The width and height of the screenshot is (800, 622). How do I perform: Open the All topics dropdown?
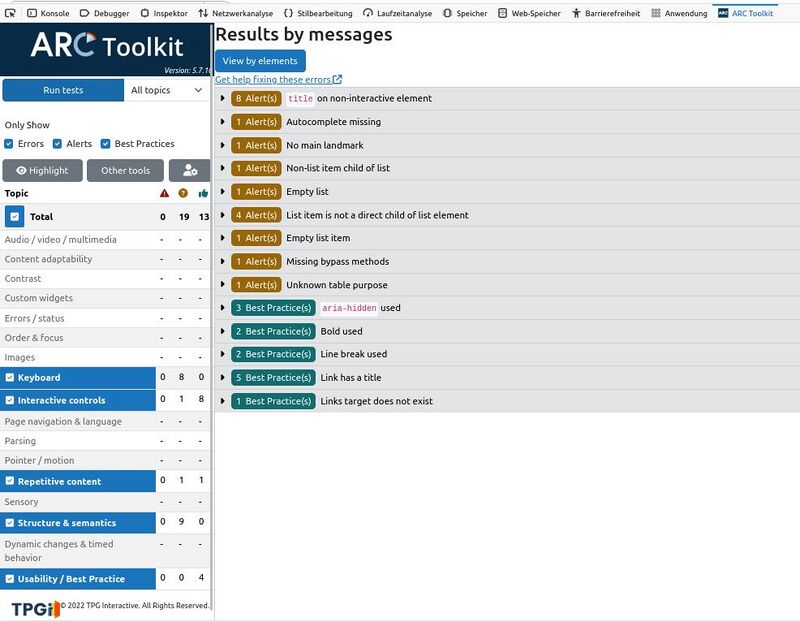166,90
